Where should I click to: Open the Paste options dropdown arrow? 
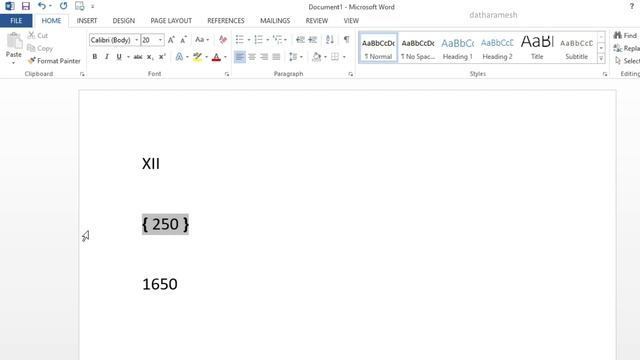tap(13, 63)
